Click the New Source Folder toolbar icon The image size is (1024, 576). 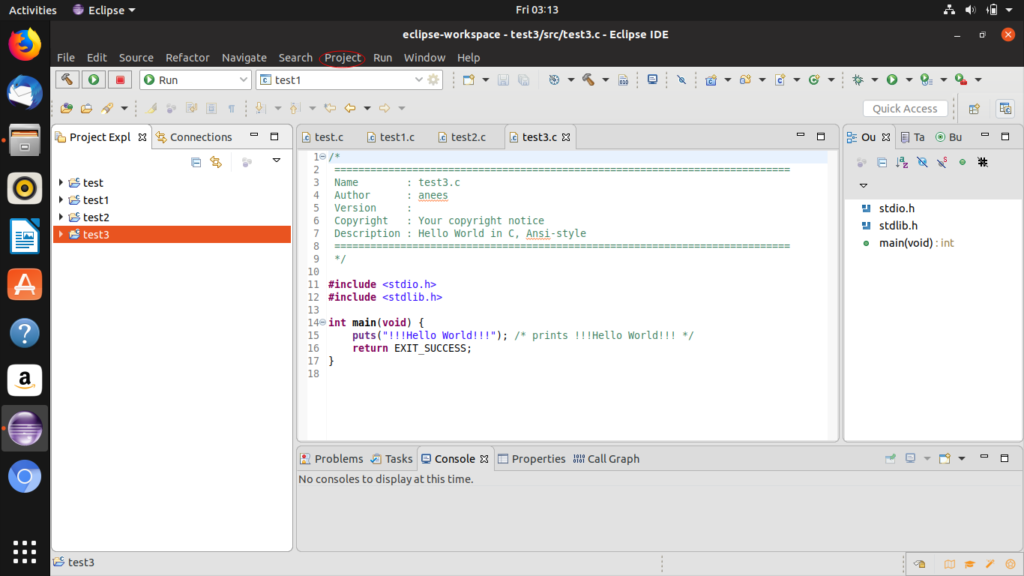click(x=745, y=80)
